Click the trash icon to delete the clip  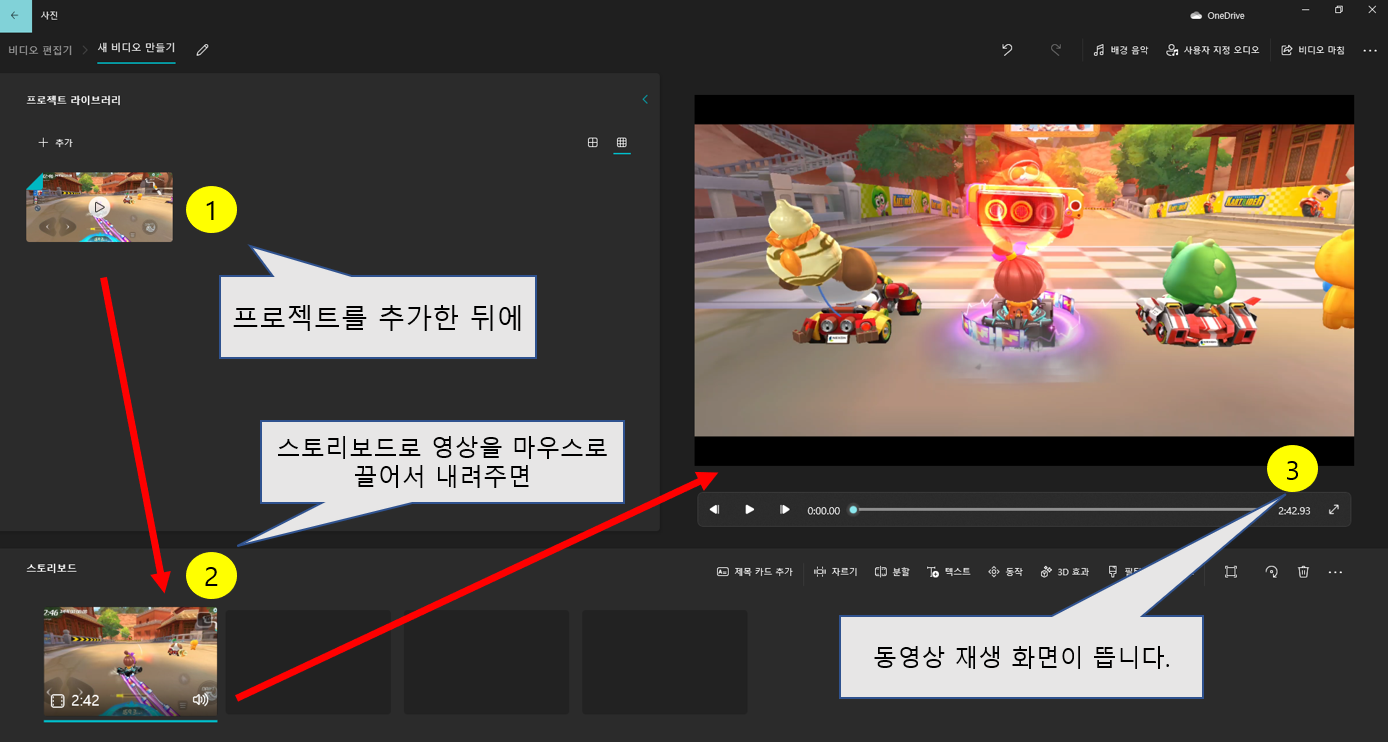click(1303, 572)
